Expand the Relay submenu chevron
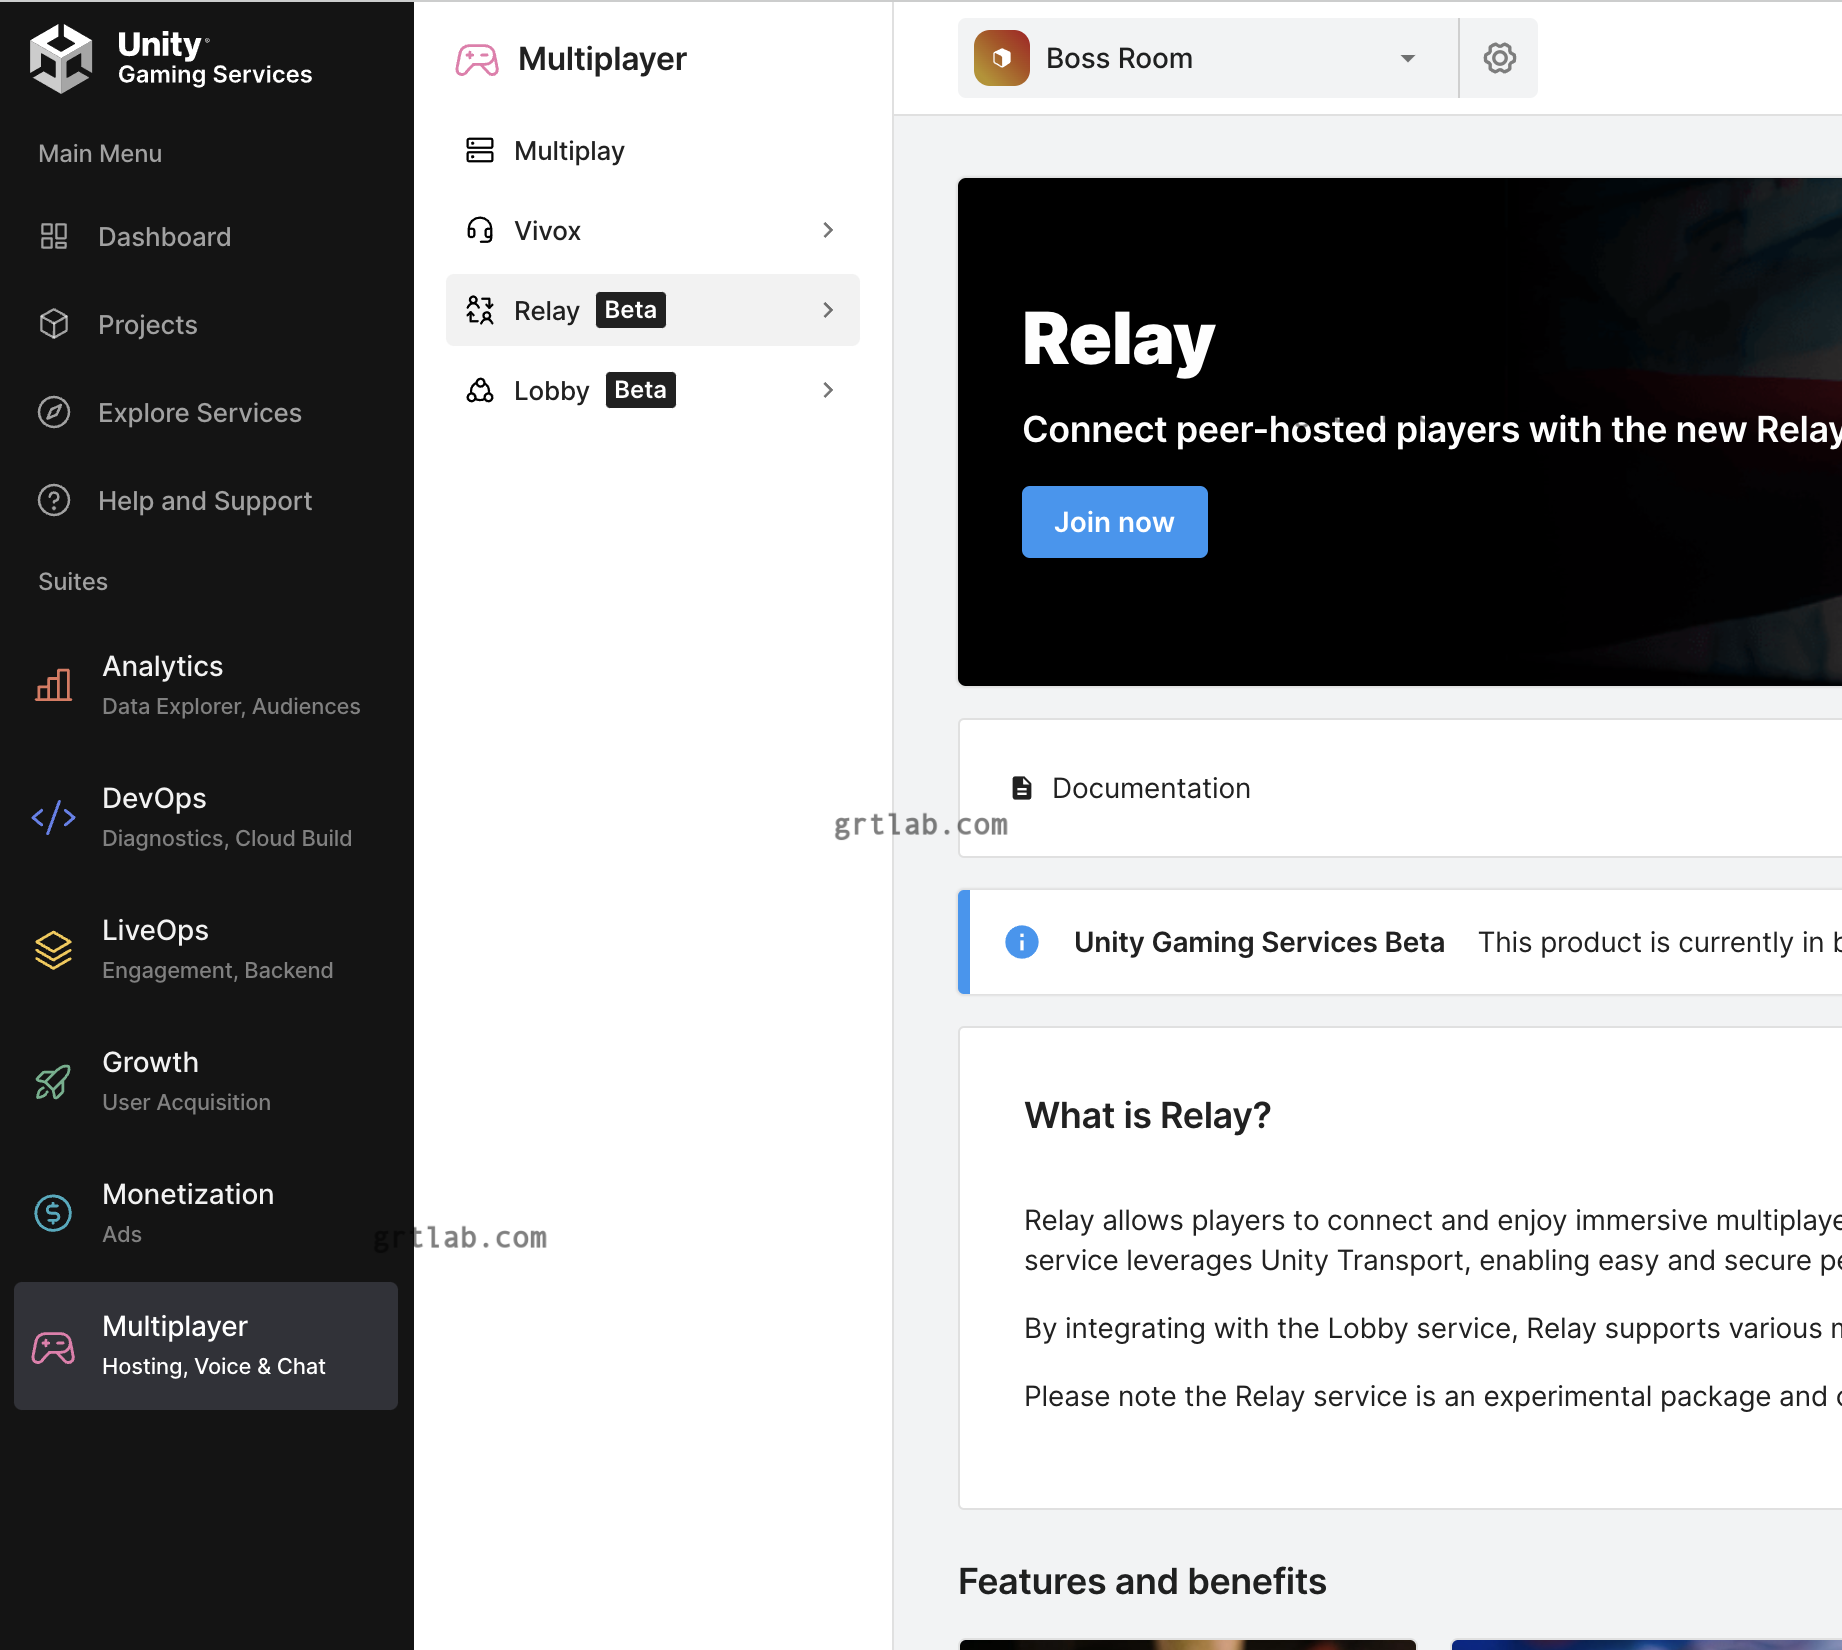 (828, 310)
